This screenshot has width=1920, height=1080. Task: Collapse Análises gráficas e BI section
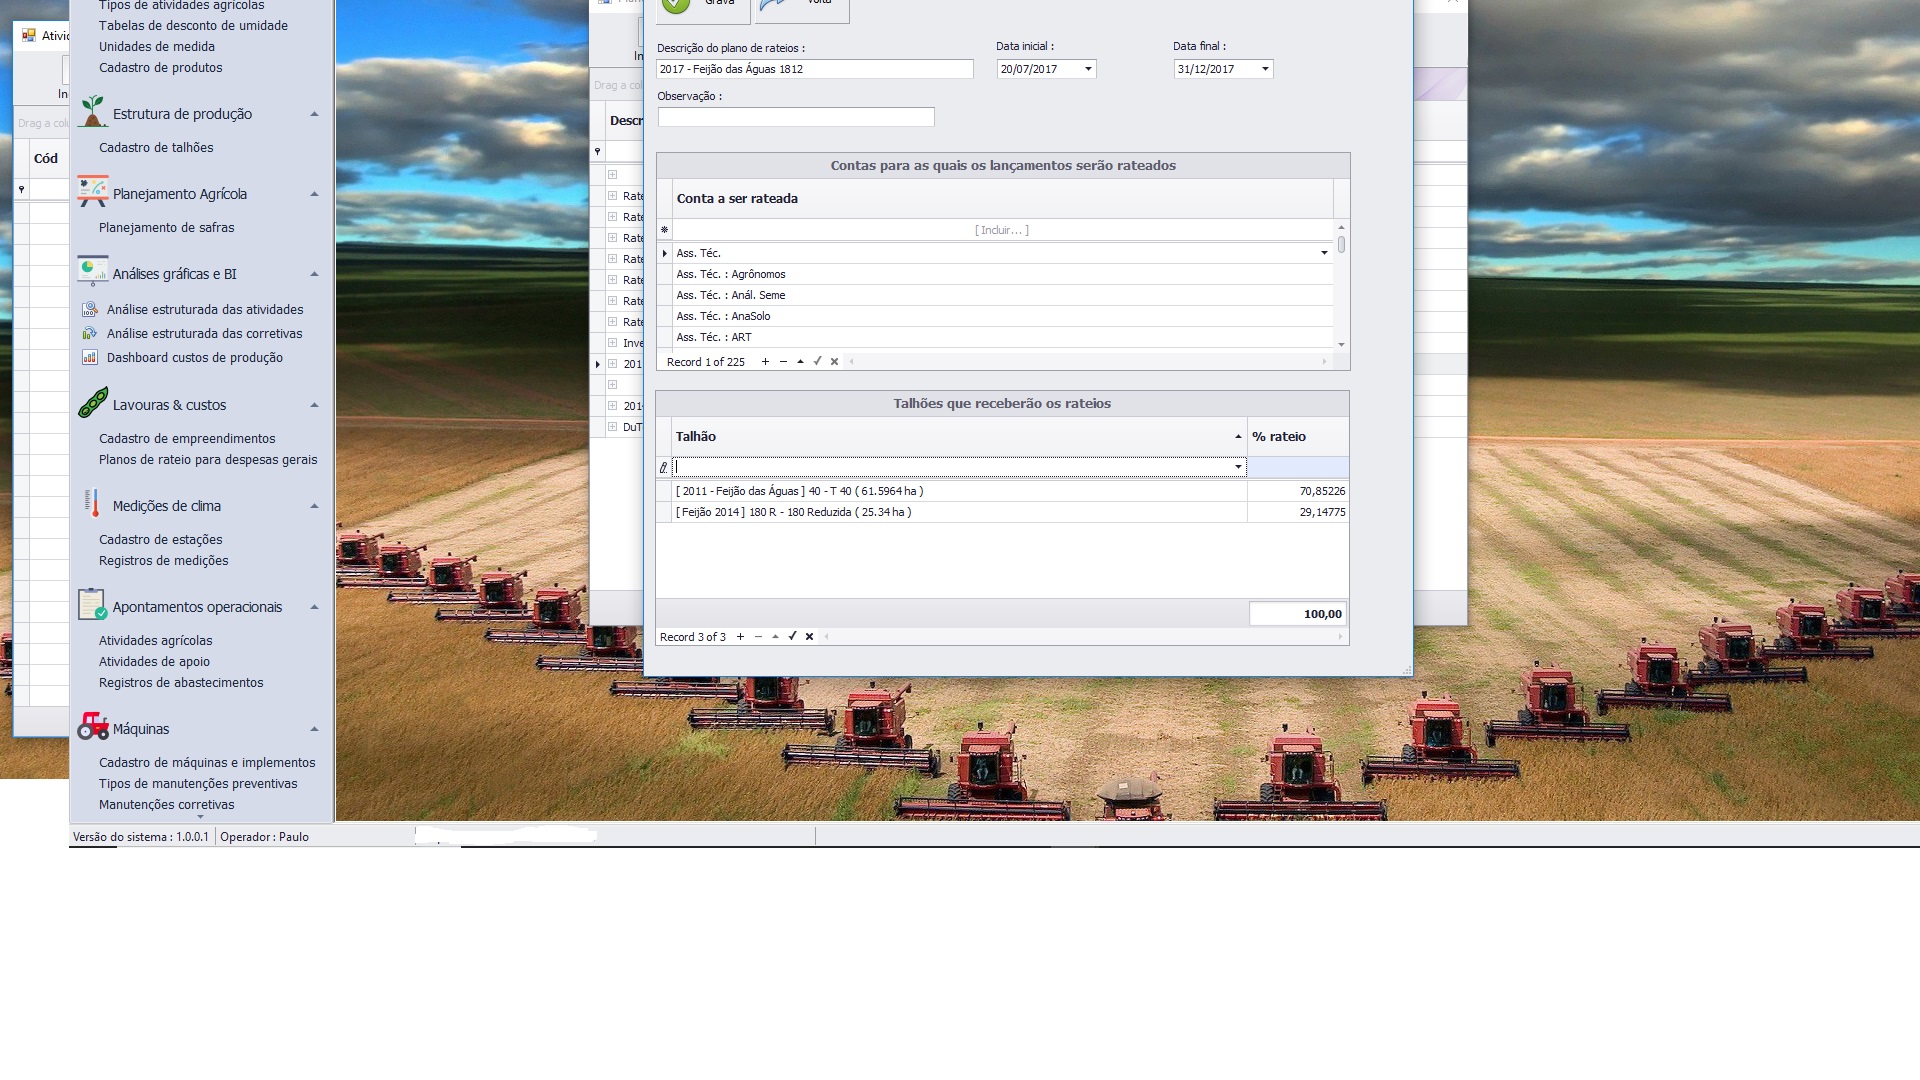(314, 274)
